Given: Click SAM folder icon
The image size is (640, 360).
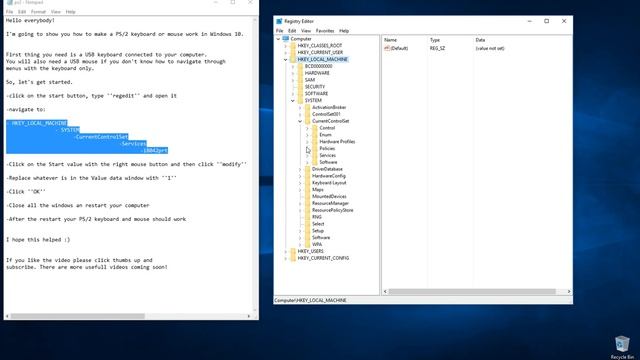Looking at the screenshot, I should 300,80.
